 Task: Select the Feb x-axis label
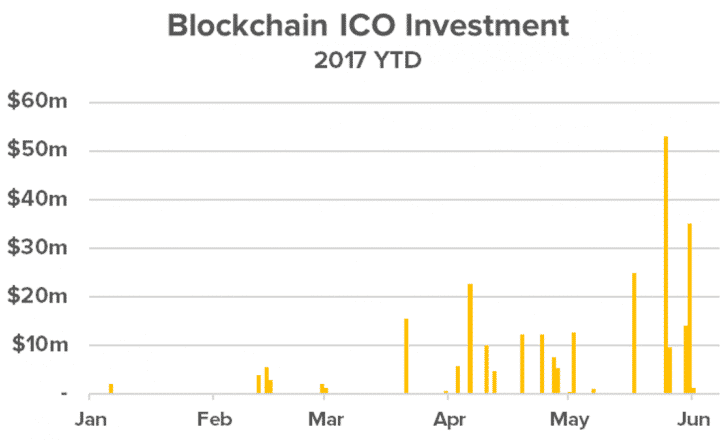tap(213, 417)
